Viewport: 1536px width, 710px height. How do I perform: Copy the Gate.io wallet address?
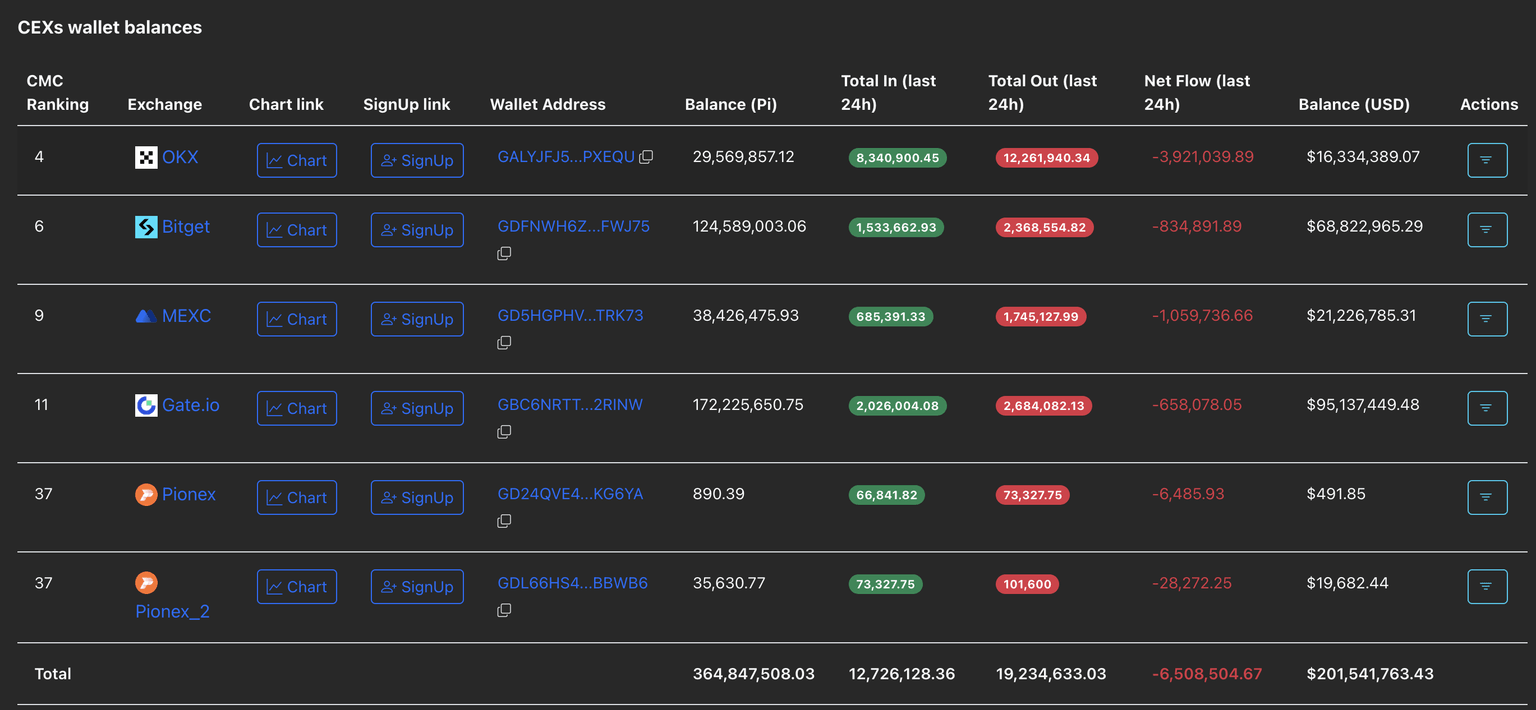pyautogui.click(x=504, y=432)
